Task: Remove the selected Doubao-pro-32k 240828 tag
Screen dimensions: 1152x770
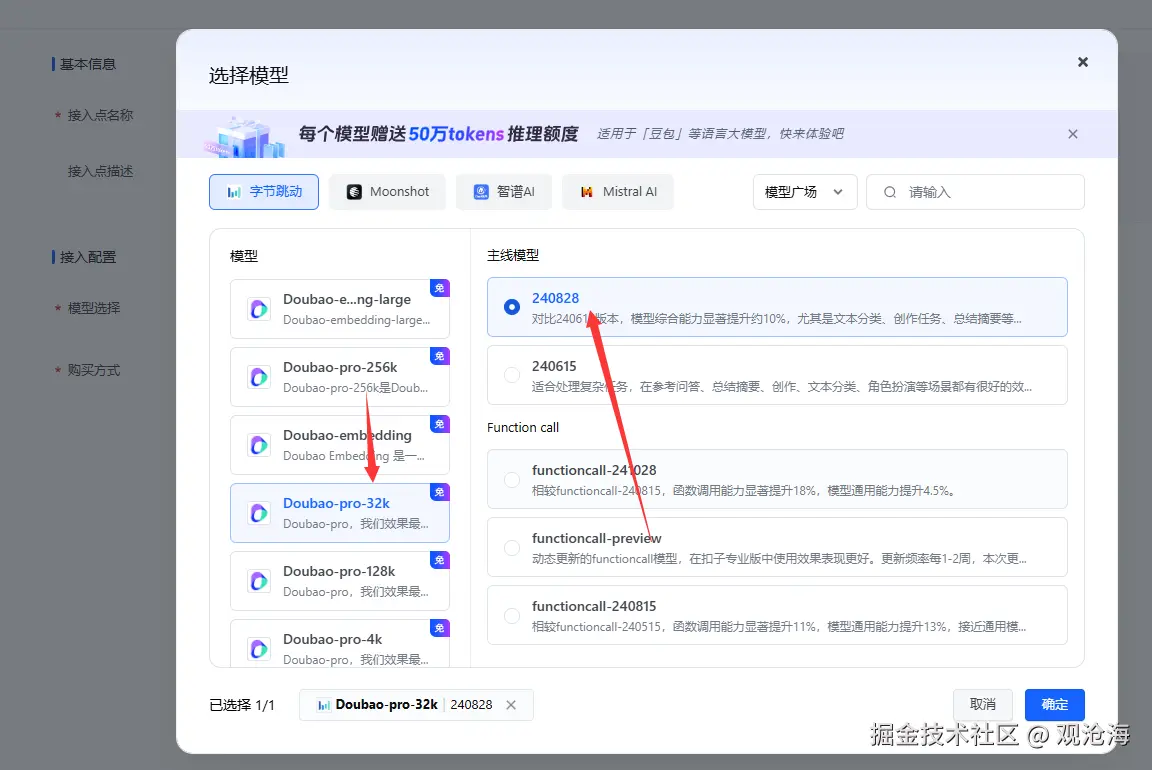Action: (x=511, y=705)
